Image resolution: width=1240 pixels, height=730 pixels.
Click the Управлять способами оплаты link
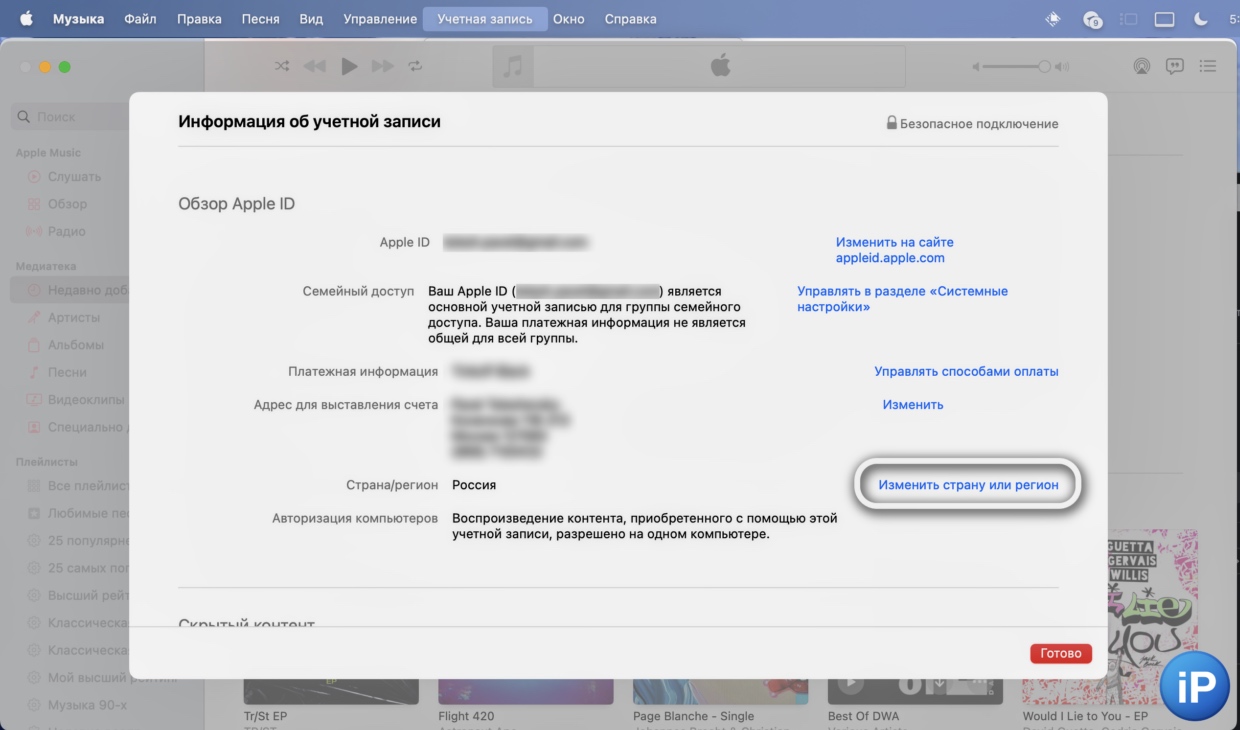(966, 371)
